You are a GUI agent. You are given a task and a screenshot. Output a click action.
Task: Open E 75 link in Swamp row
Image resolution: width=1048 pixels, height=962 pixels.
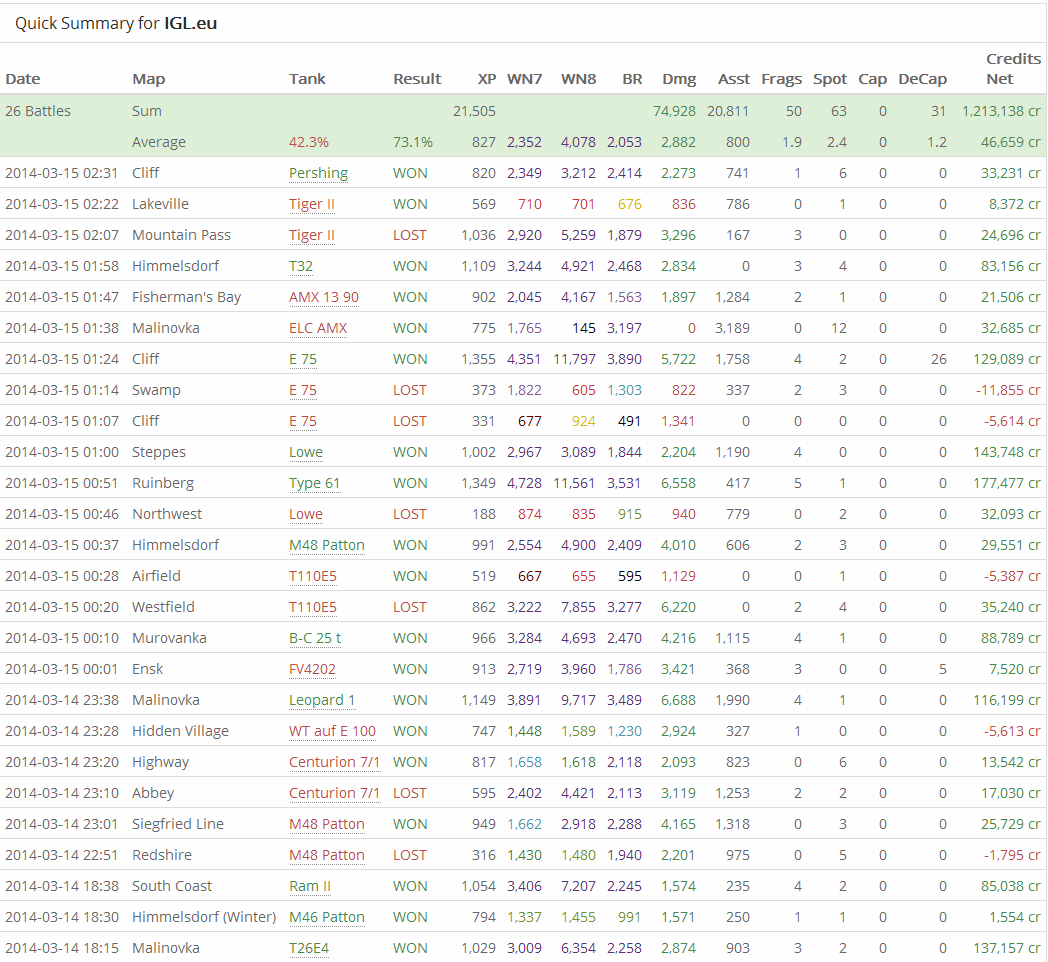303,390
